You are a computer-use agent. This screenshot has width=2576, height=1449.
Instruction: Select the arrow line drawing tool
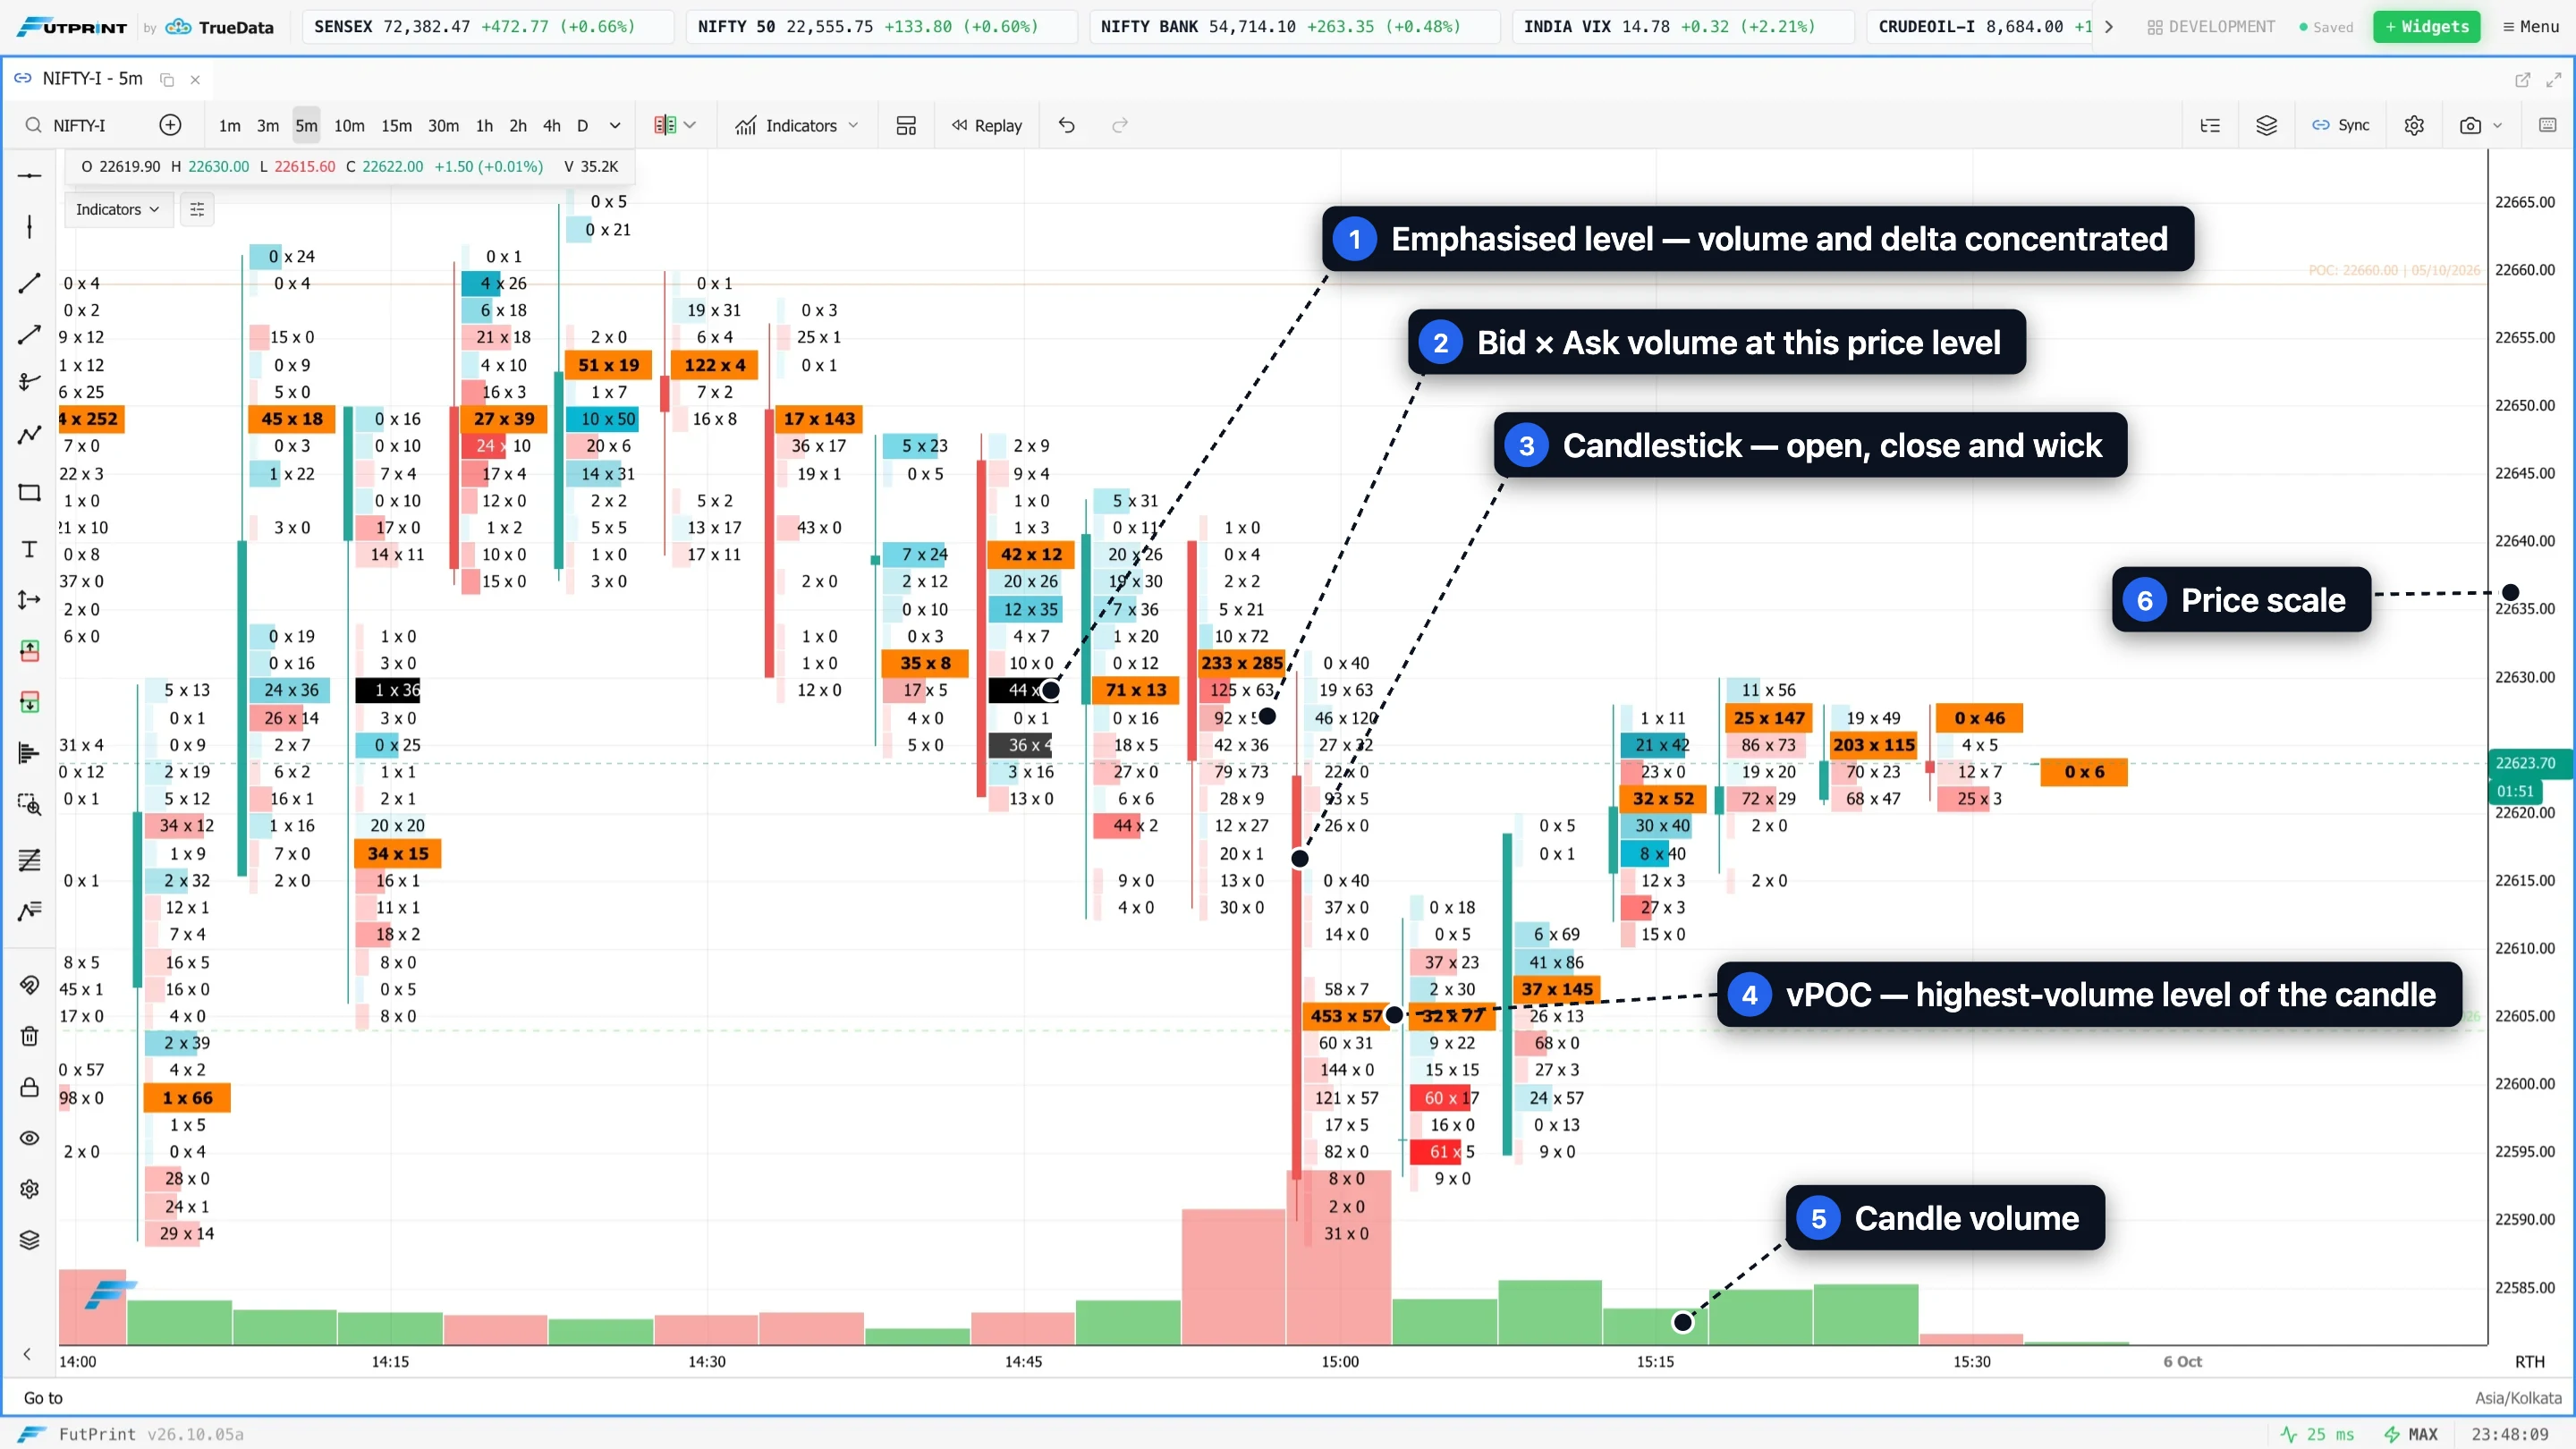pos(29,334)
